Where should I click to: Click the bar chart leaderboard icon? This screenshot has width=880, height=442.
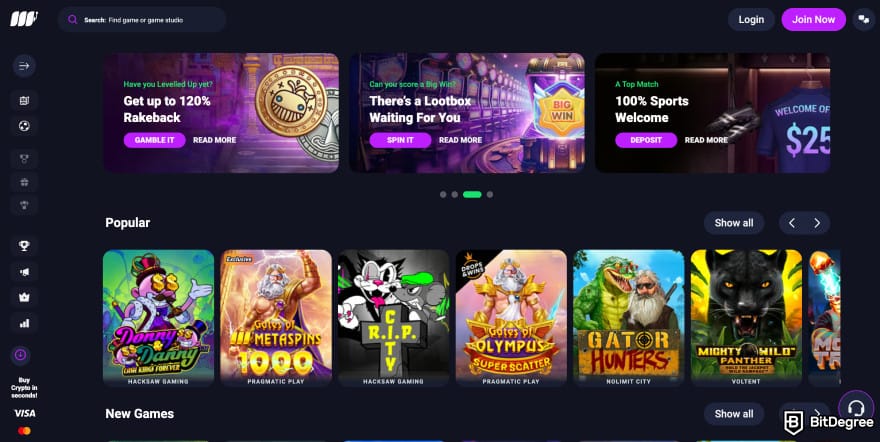point(24,324)
